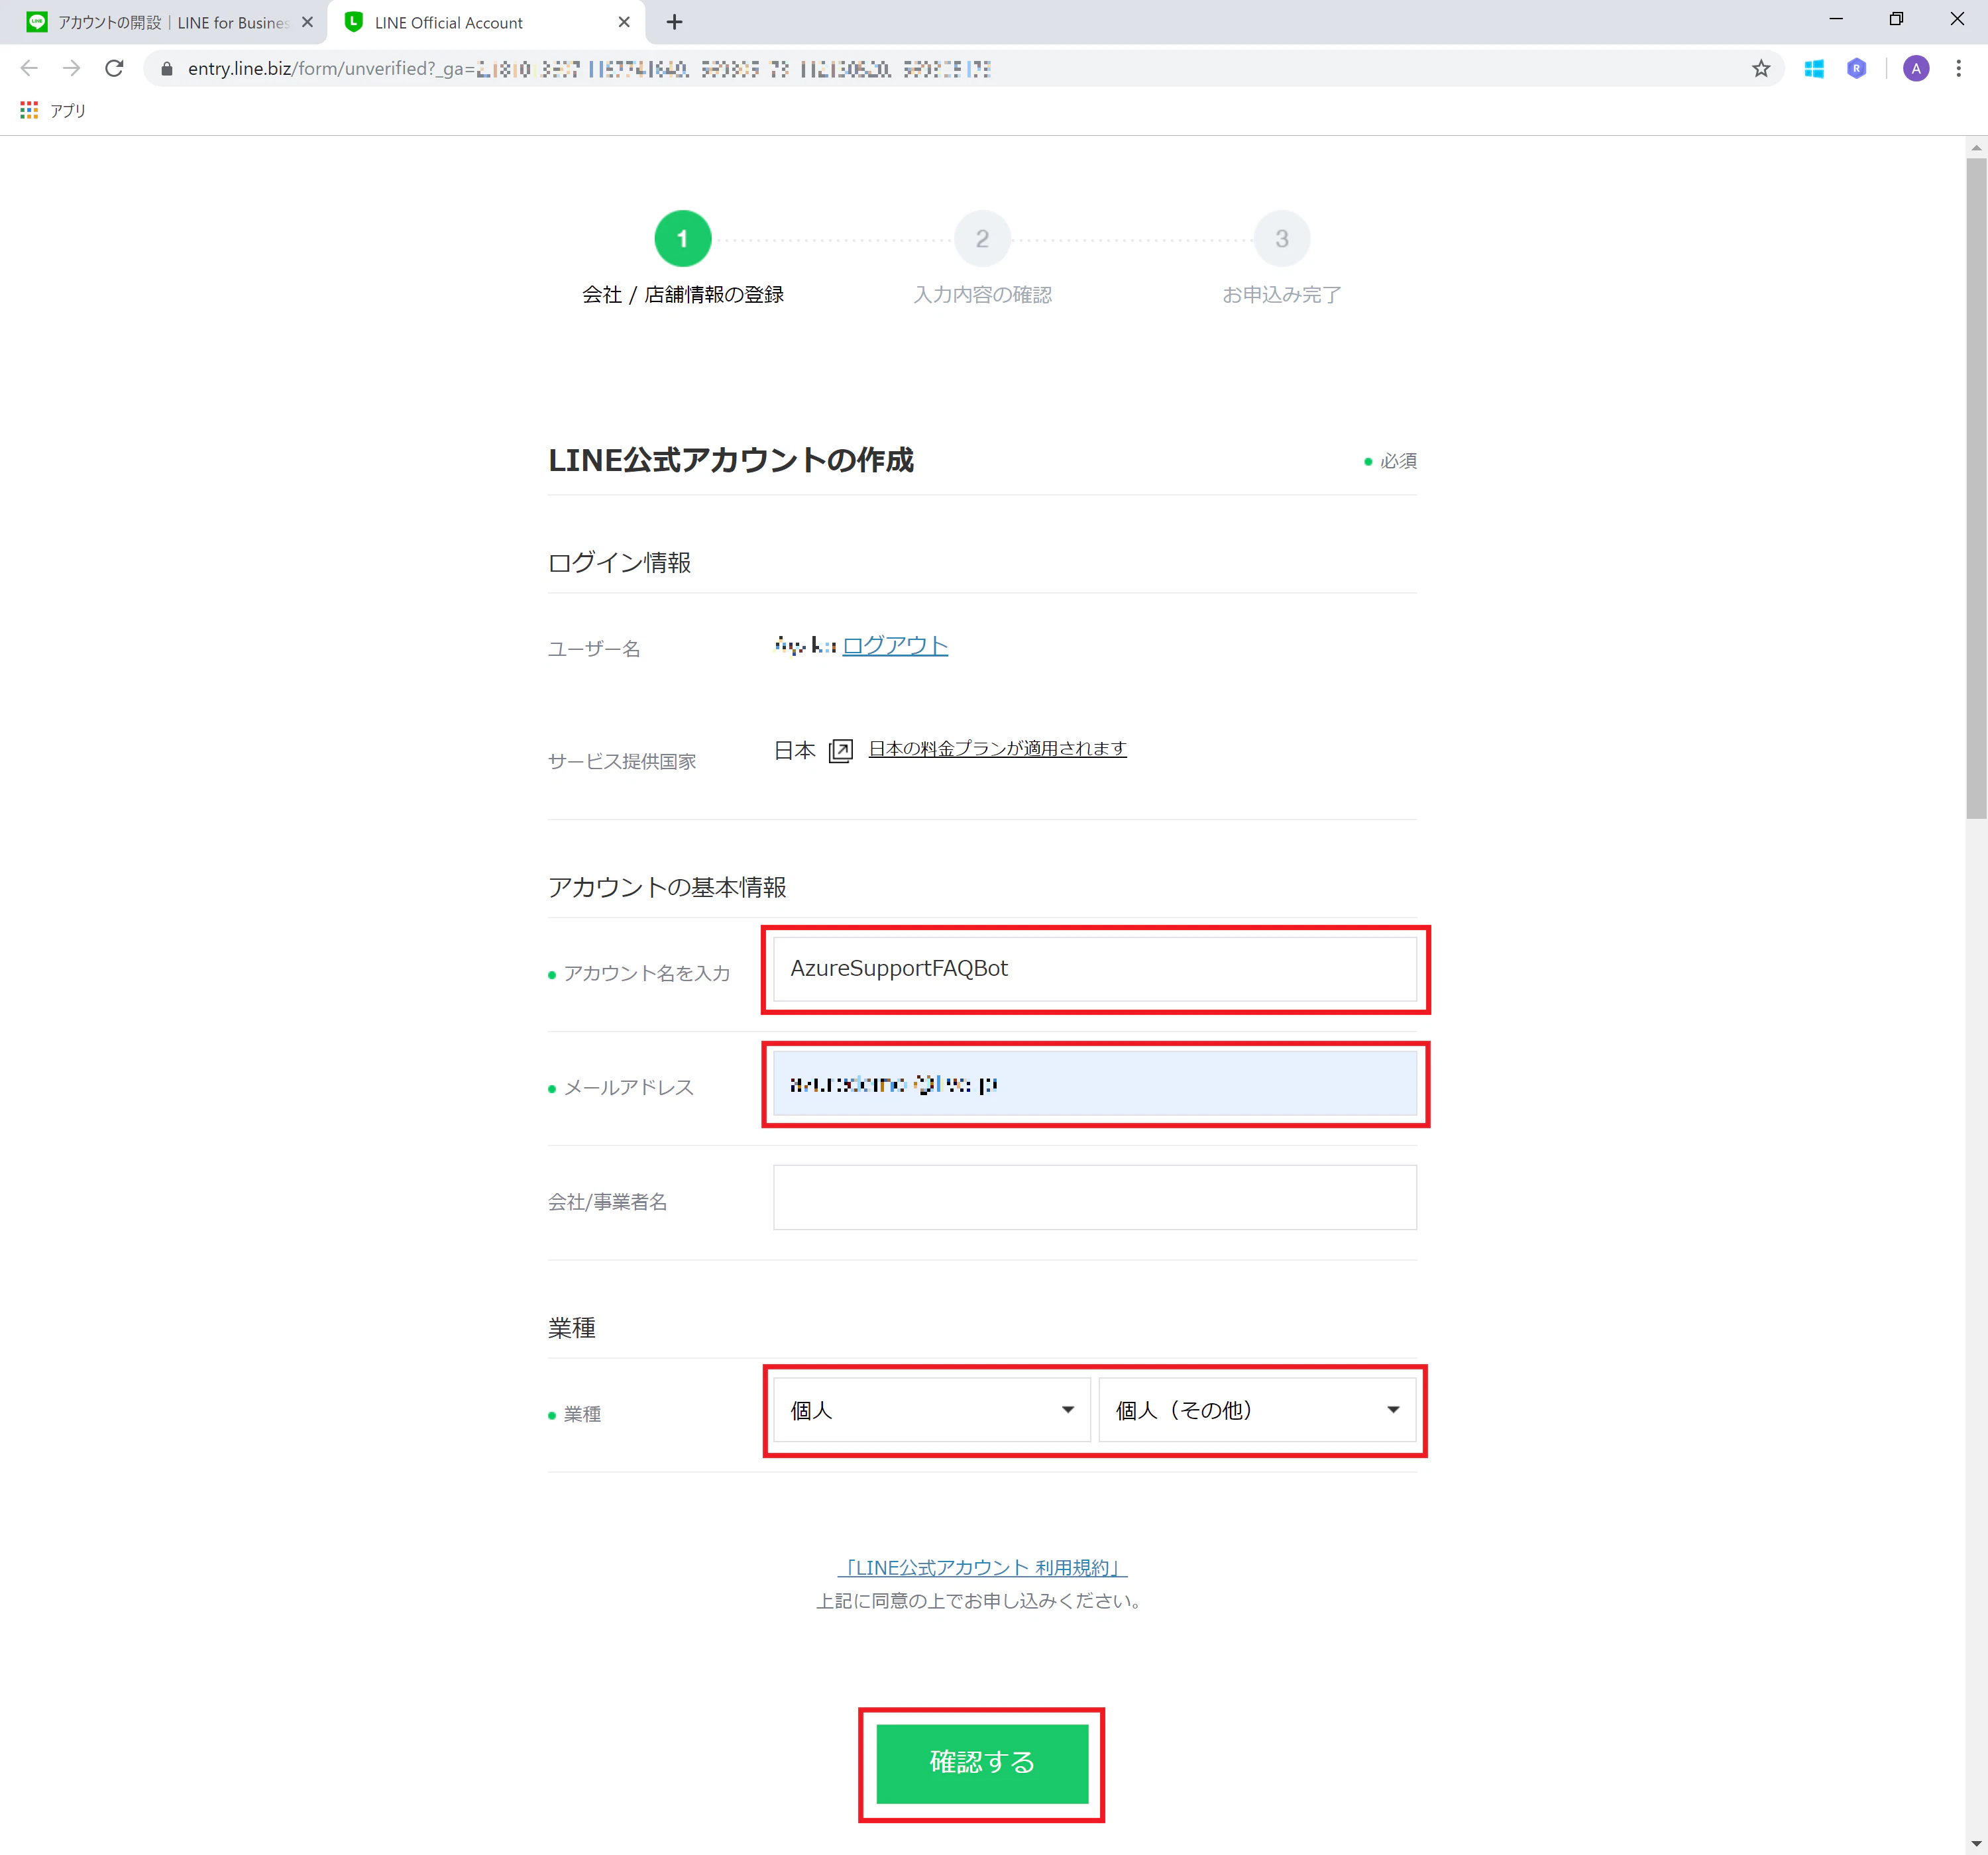
Task: Expand the 個人（その他）sub-industry dropdown
Action: [1257, 1409]
